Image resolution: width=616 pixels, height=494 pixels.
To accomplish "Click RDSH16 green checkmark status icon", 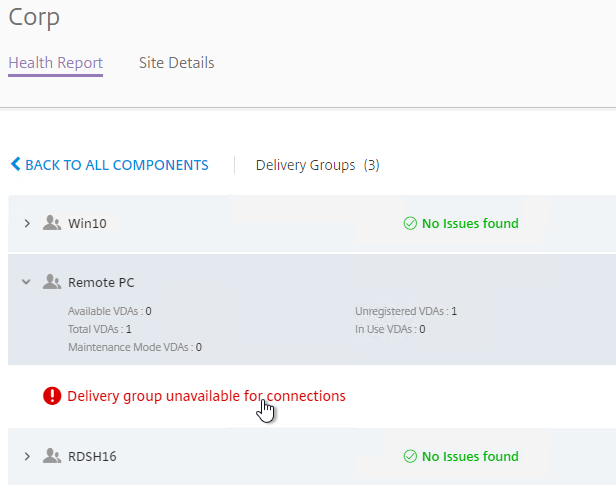I will tap(410, 457).
